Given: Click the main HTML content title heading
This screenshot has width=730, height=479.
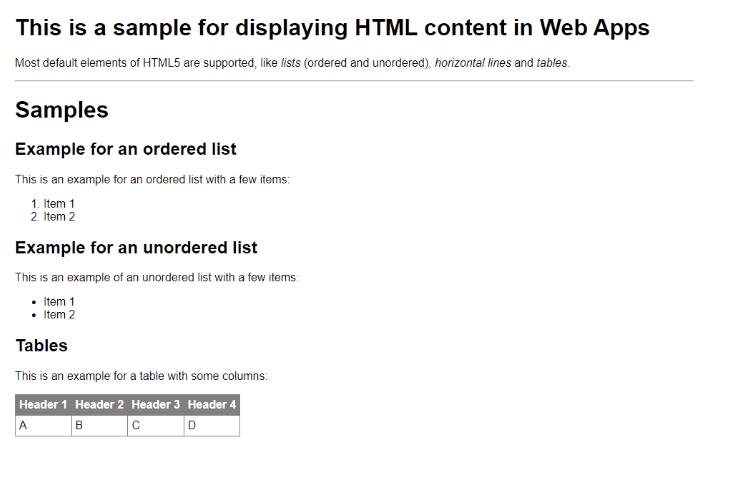Looking at the screenshot, I should [x=332, y=28].
